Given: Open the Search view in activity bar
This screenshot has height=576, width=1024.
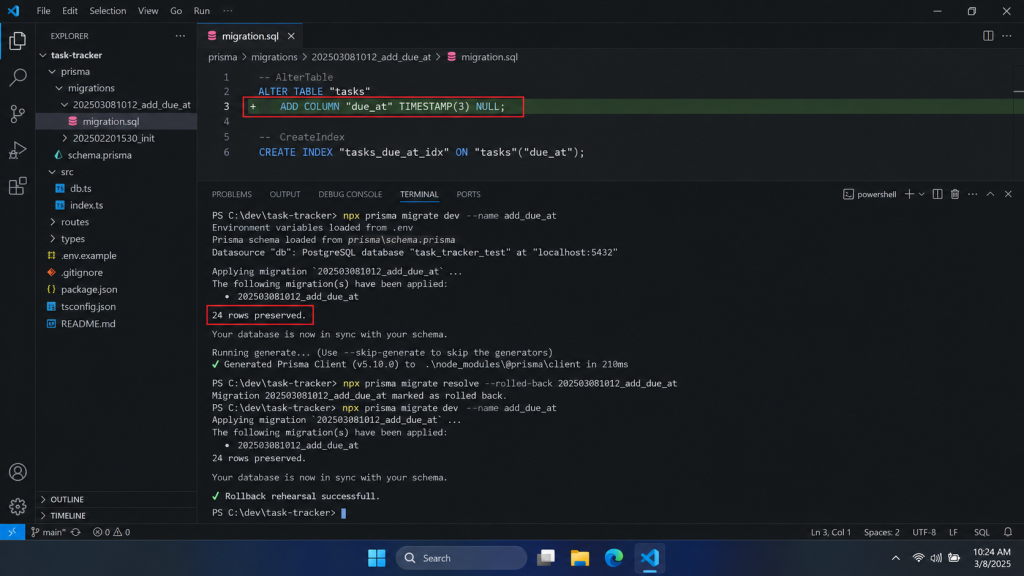Looking at the screenshot, I should tap(18, 77).
